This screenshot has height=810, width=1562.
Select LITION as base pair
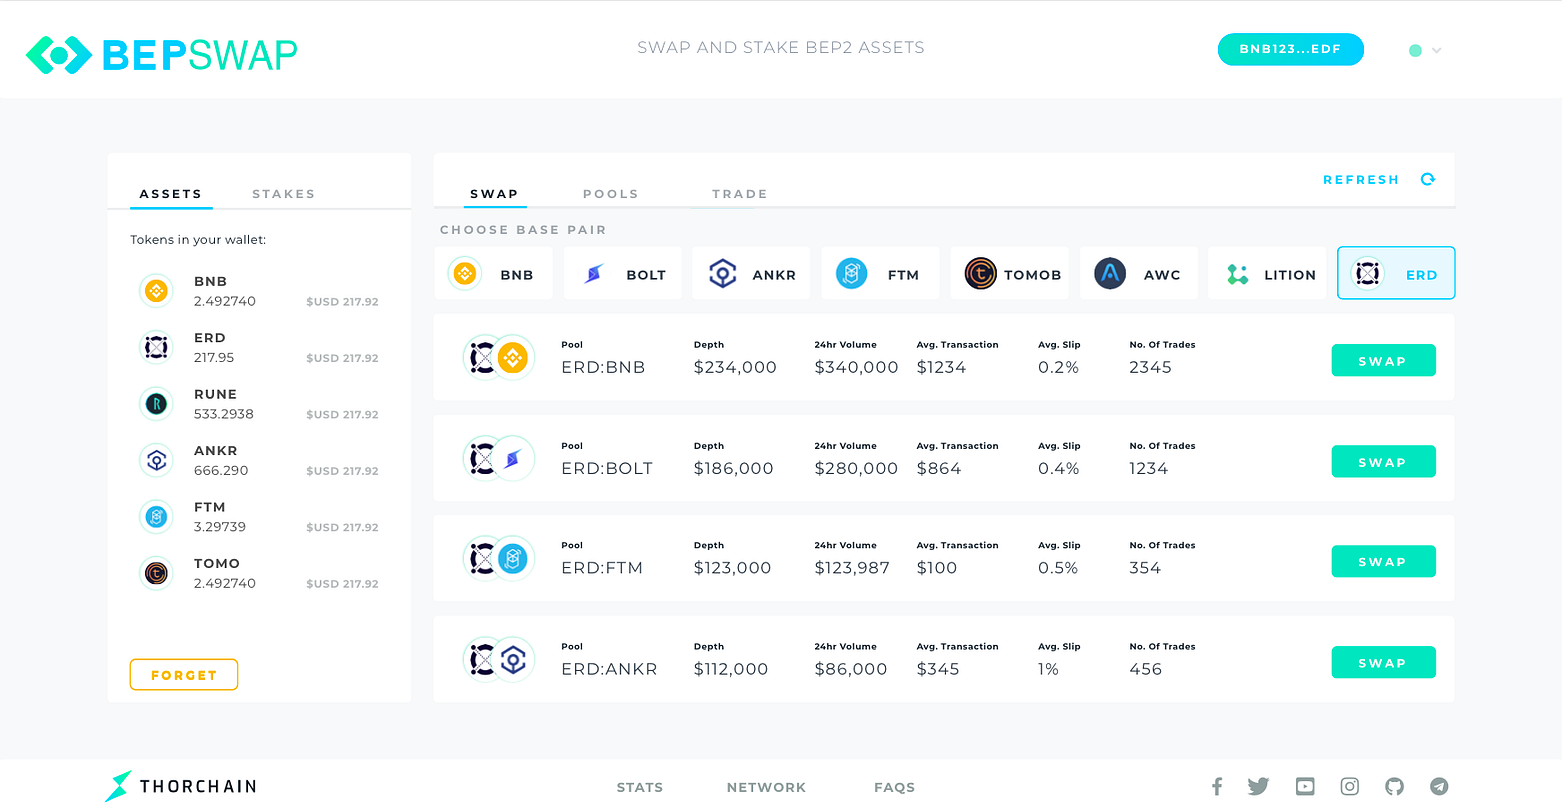pos(1268,273)
